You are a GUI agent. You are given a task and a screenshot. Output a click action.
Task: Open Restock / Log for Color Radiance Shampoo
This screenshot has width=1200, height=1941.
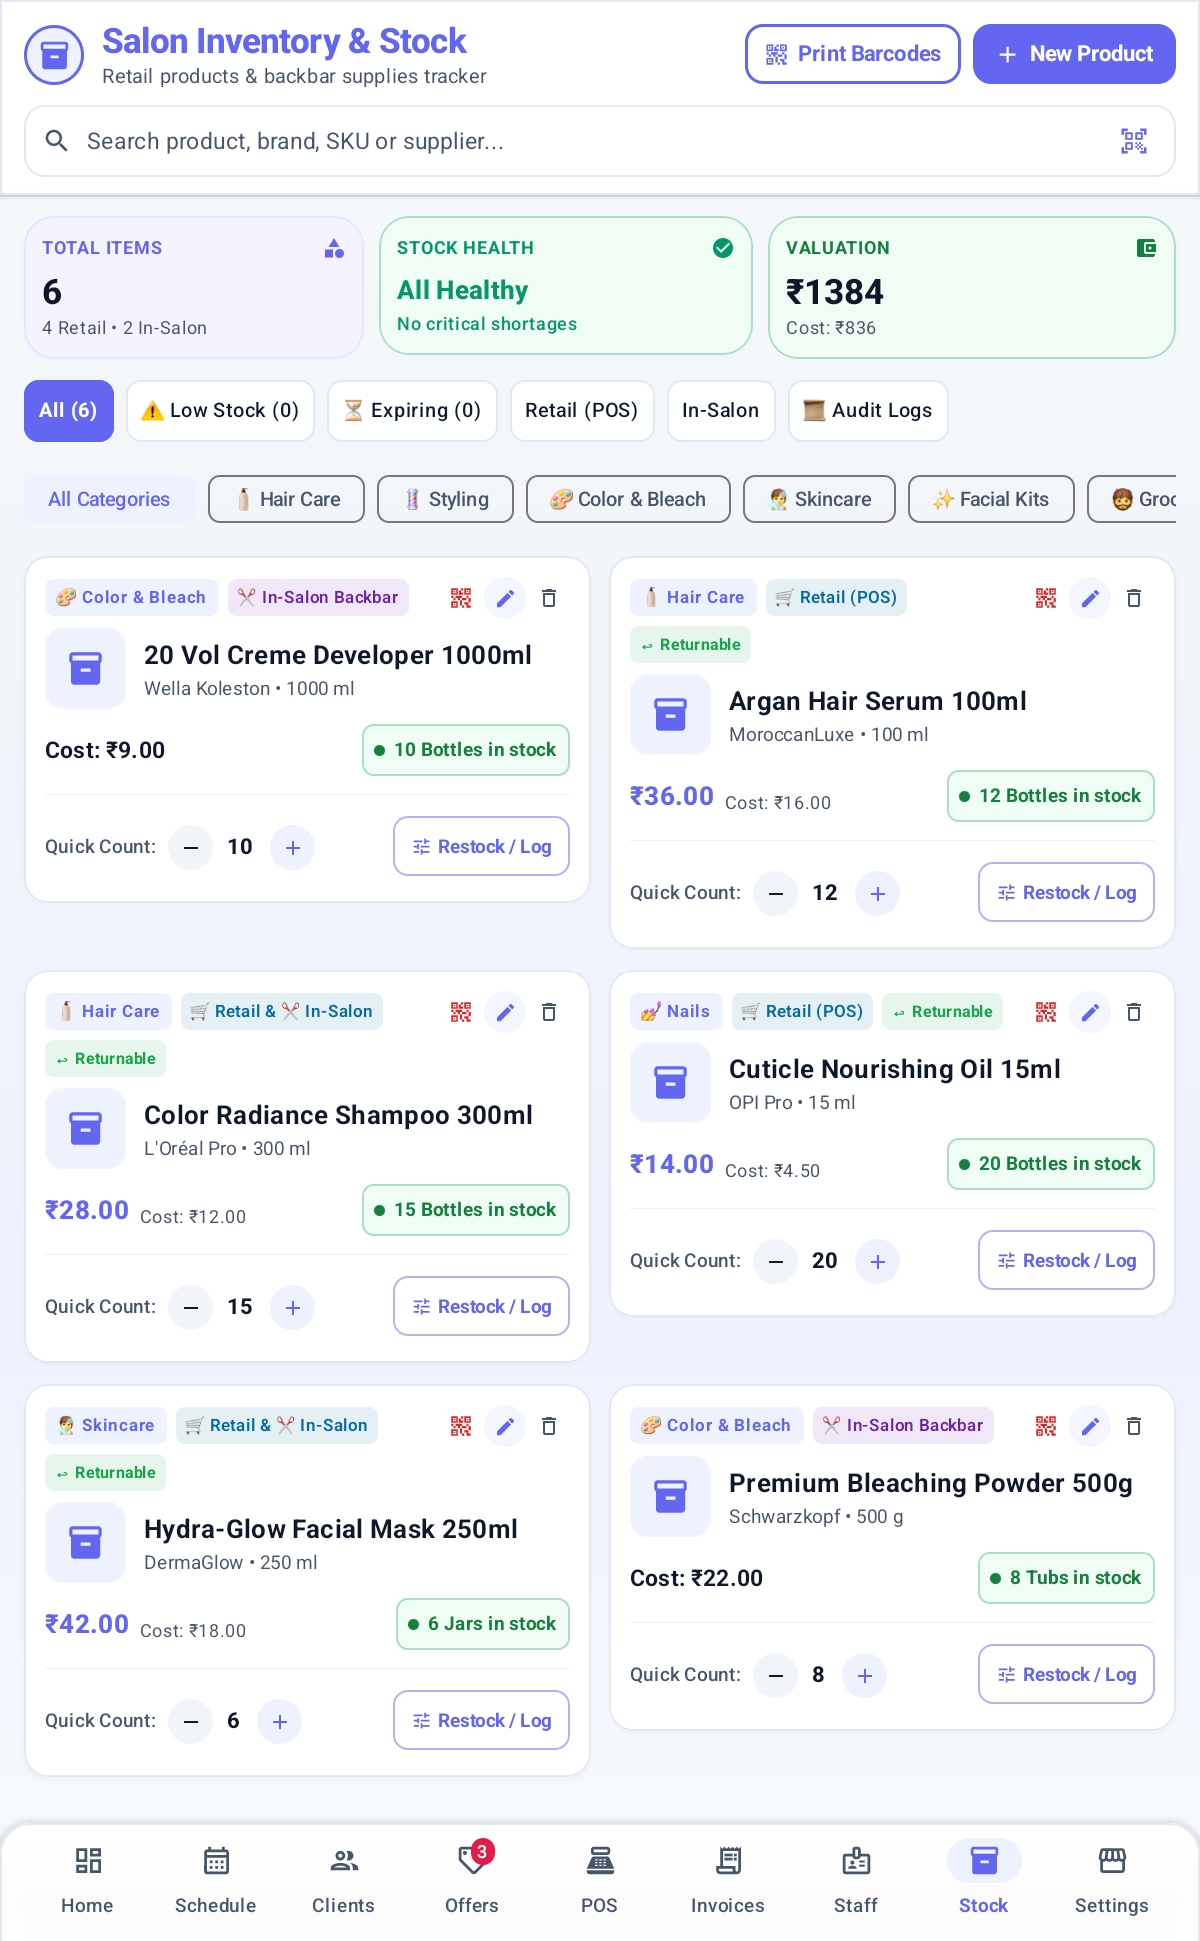(x=481, y=1306)
